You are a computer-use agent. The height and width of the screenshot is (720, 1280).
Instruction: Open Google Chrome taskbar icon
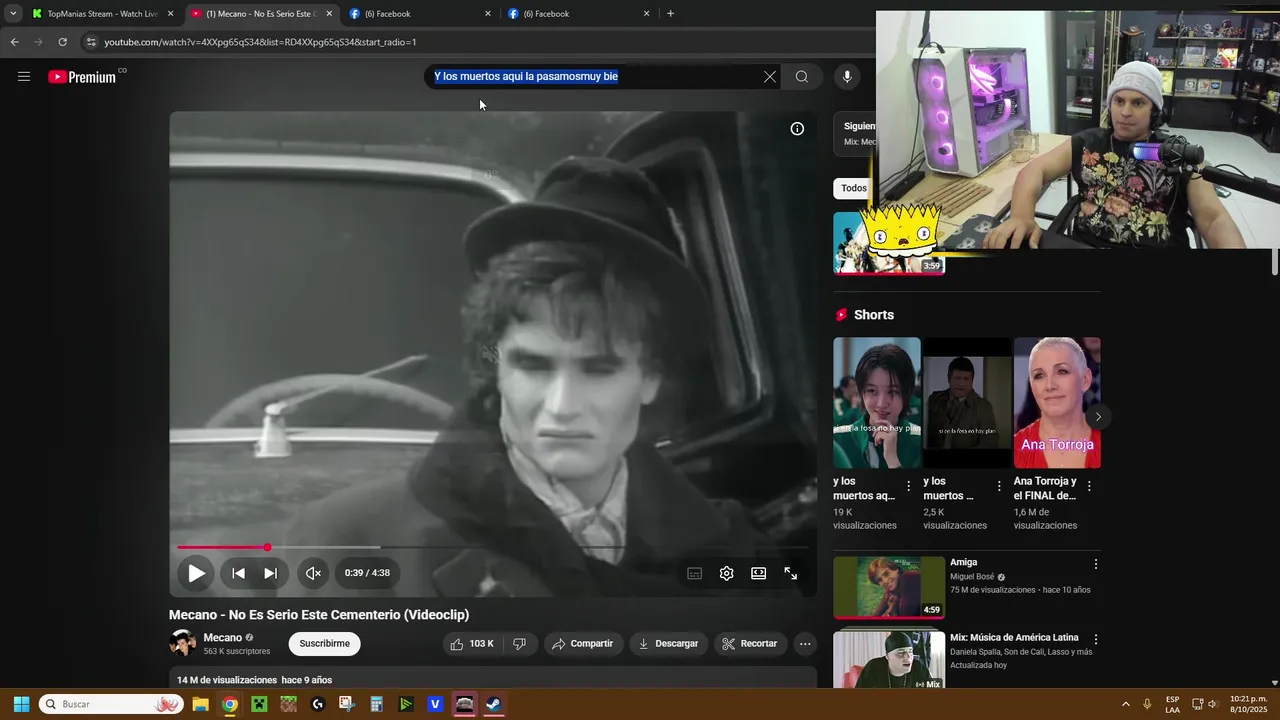[230, 704]
